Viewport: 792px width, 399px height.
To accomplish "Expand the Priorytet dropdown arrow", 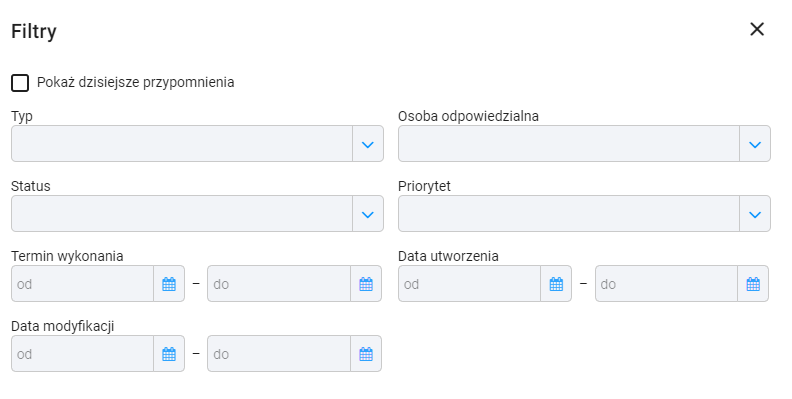I will pos(755,215).
